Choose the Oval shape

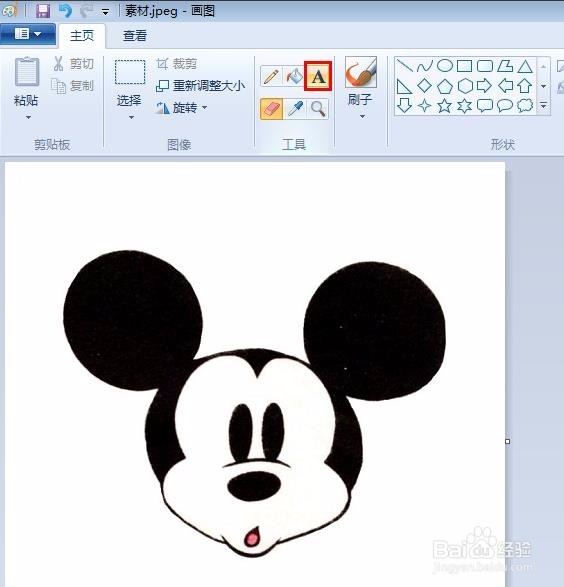coord(445,66)
